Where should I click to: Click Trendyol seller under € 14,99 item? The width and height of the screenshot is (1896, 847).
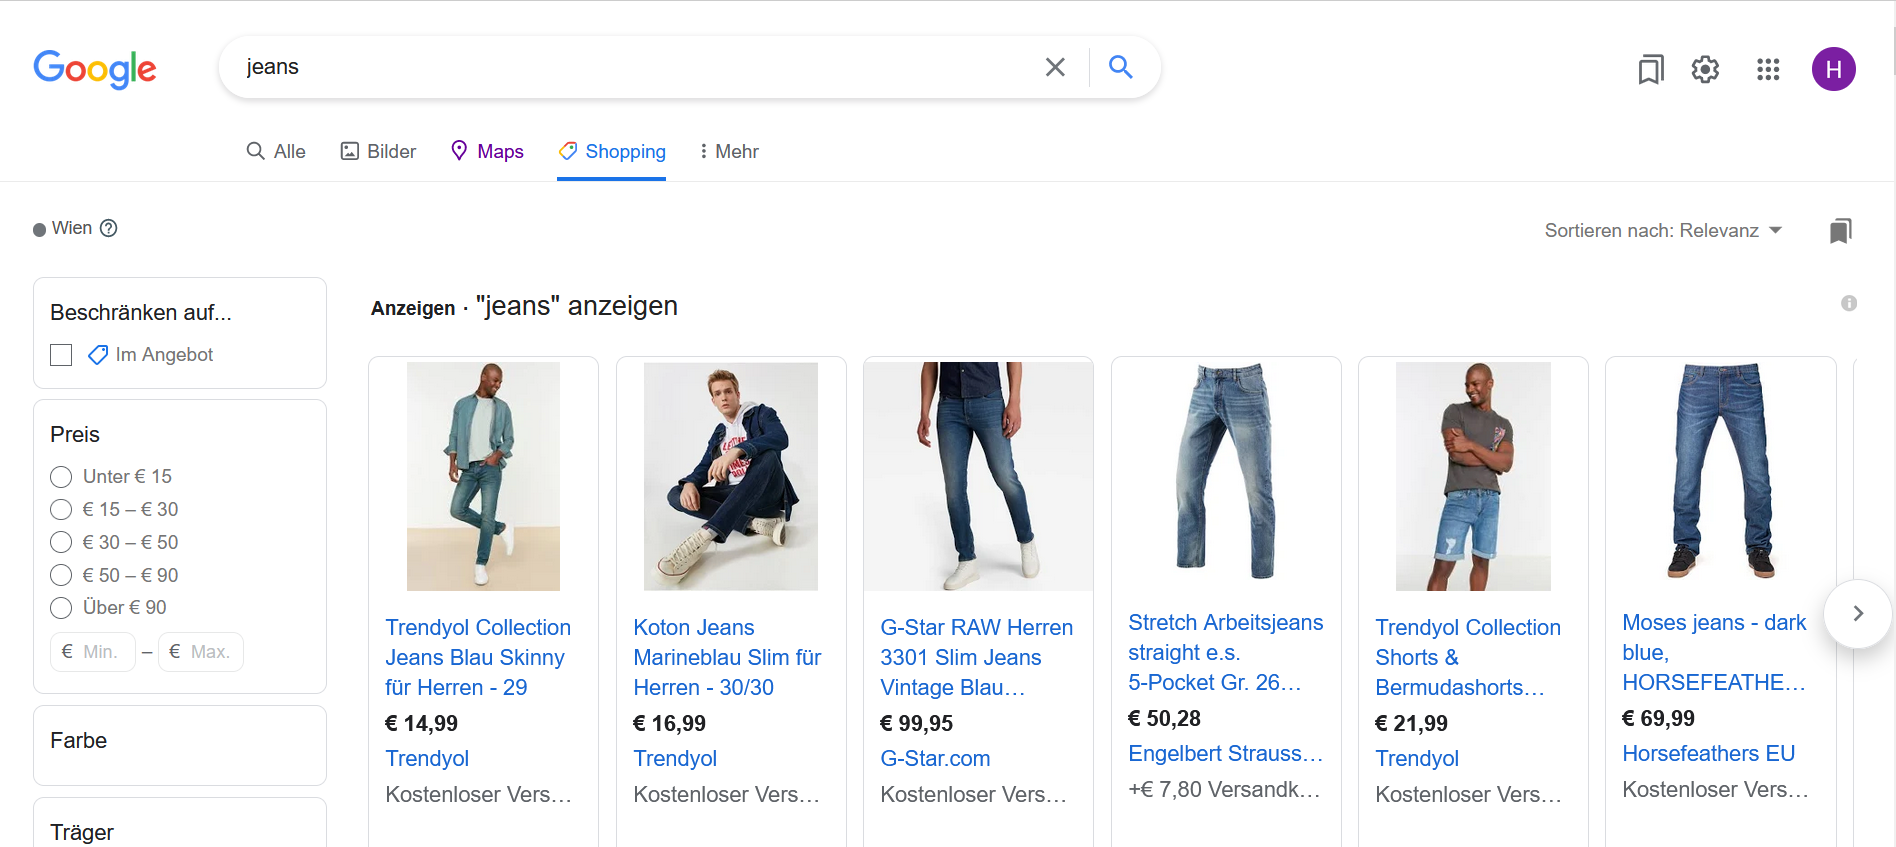[x=427, y=759]
